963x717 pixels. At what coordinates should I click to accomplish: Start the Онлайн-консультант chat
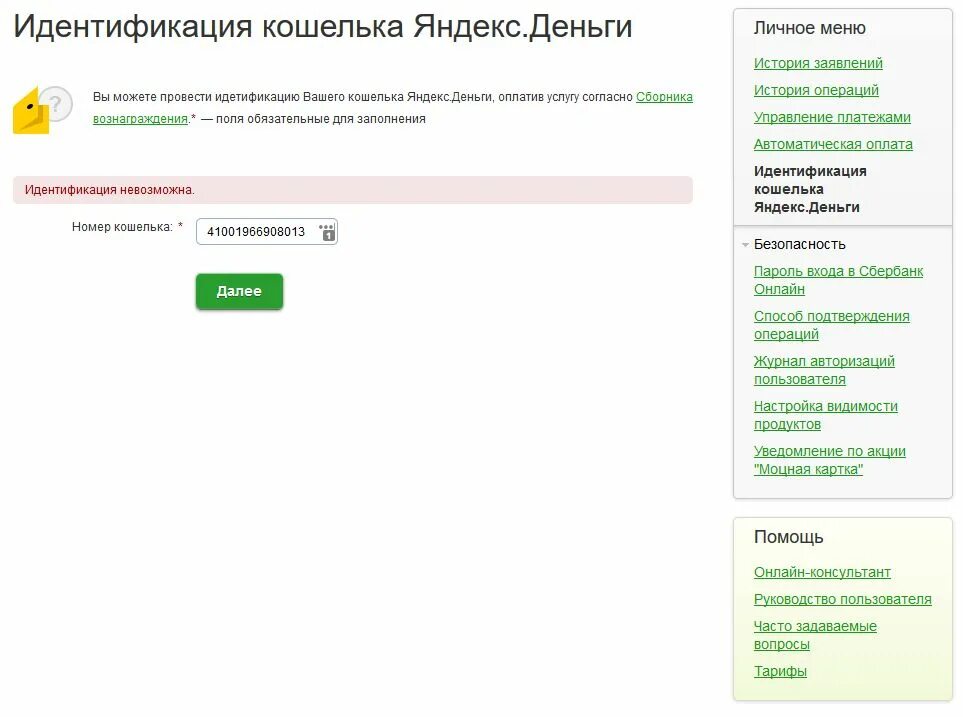822,572
